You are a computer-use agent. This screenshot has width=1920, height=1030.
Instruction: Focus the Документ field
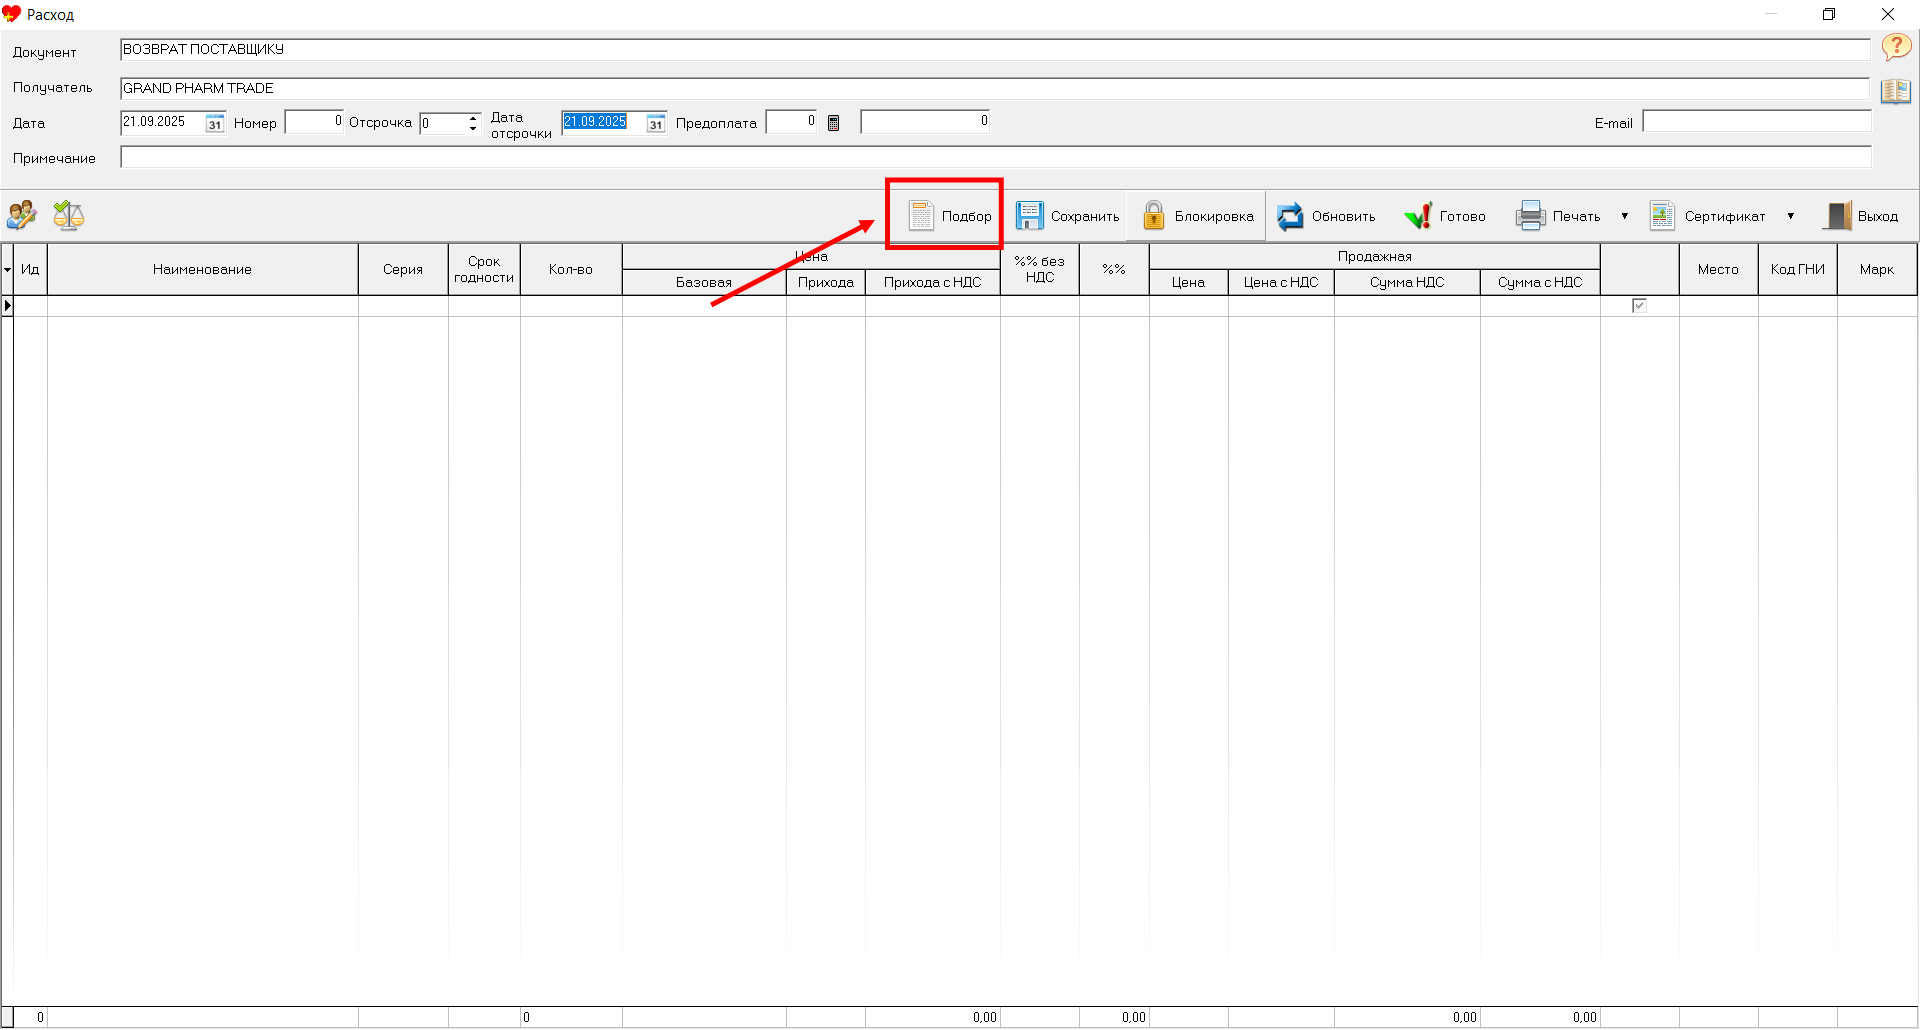[x=995, y=50]
